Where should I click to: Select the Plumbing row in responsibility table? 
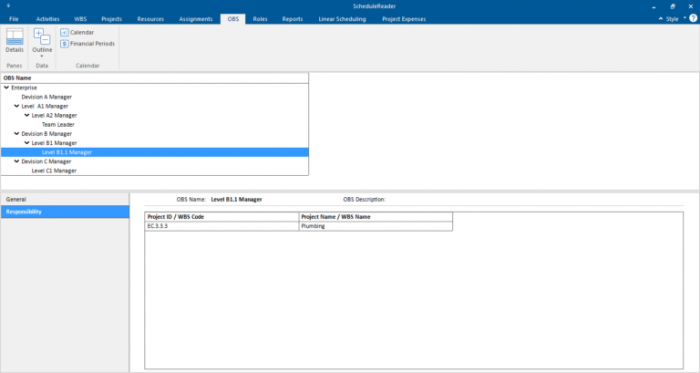click(298, 226)
